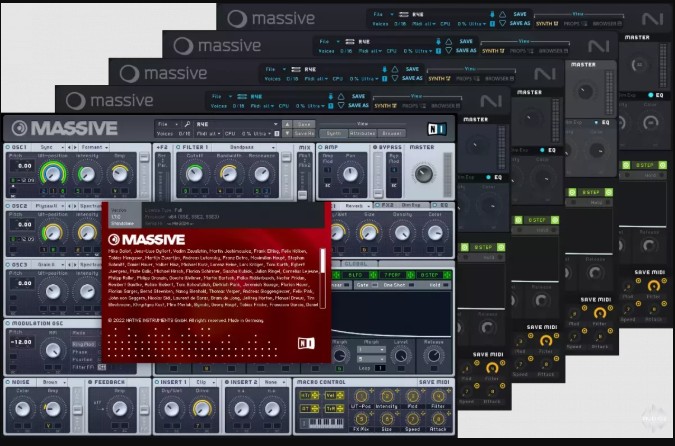The image size is (675, 446).
Task: Click the macro 7 Speed knob
Action: 412,418
